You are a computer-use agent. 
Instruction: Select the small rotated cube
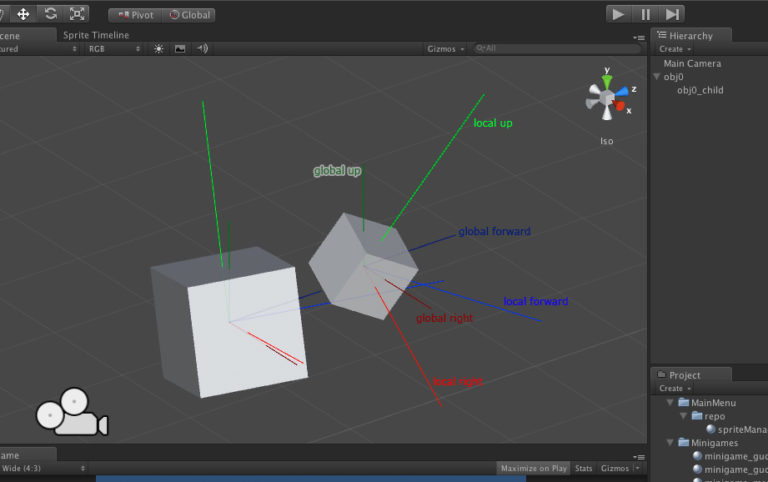(363, 266)
